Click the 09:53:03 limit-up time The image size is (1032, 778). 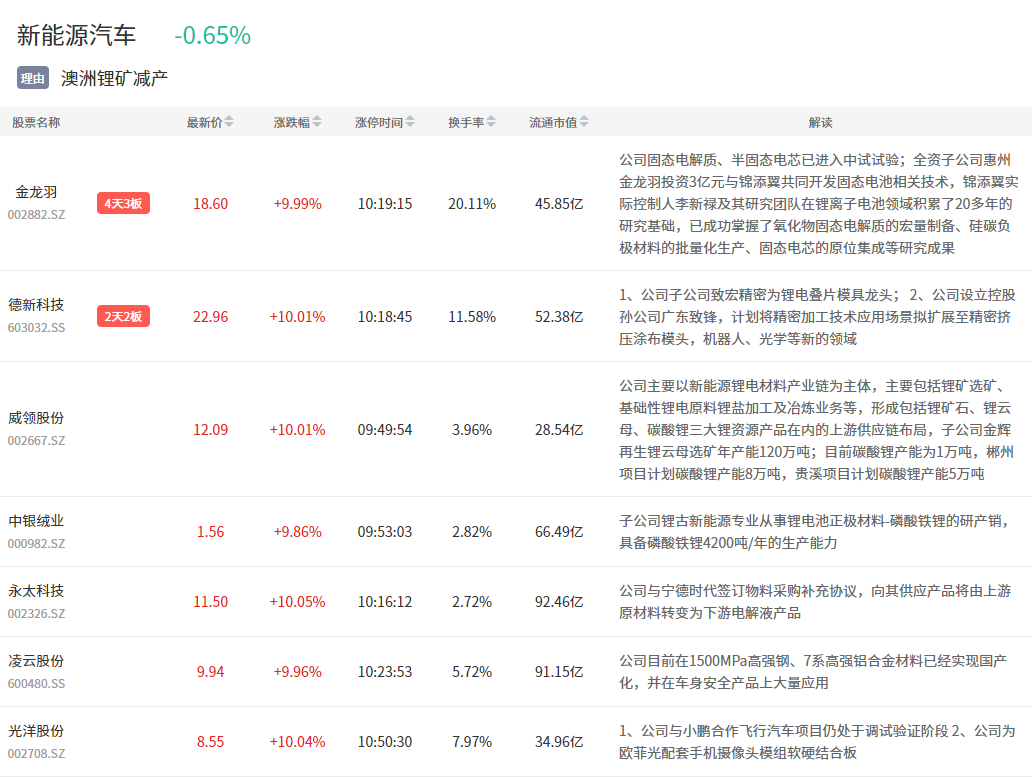[x=385, y=532]
